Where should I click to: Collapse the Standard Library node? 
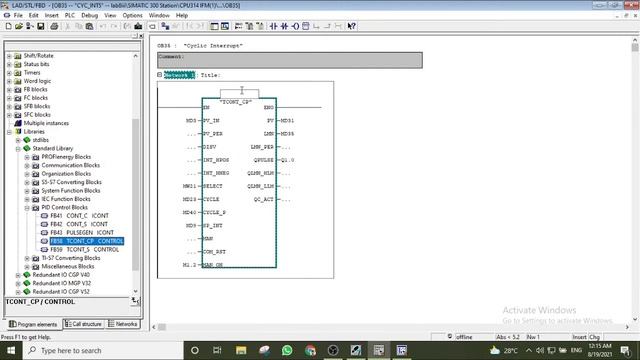(18, 149)
